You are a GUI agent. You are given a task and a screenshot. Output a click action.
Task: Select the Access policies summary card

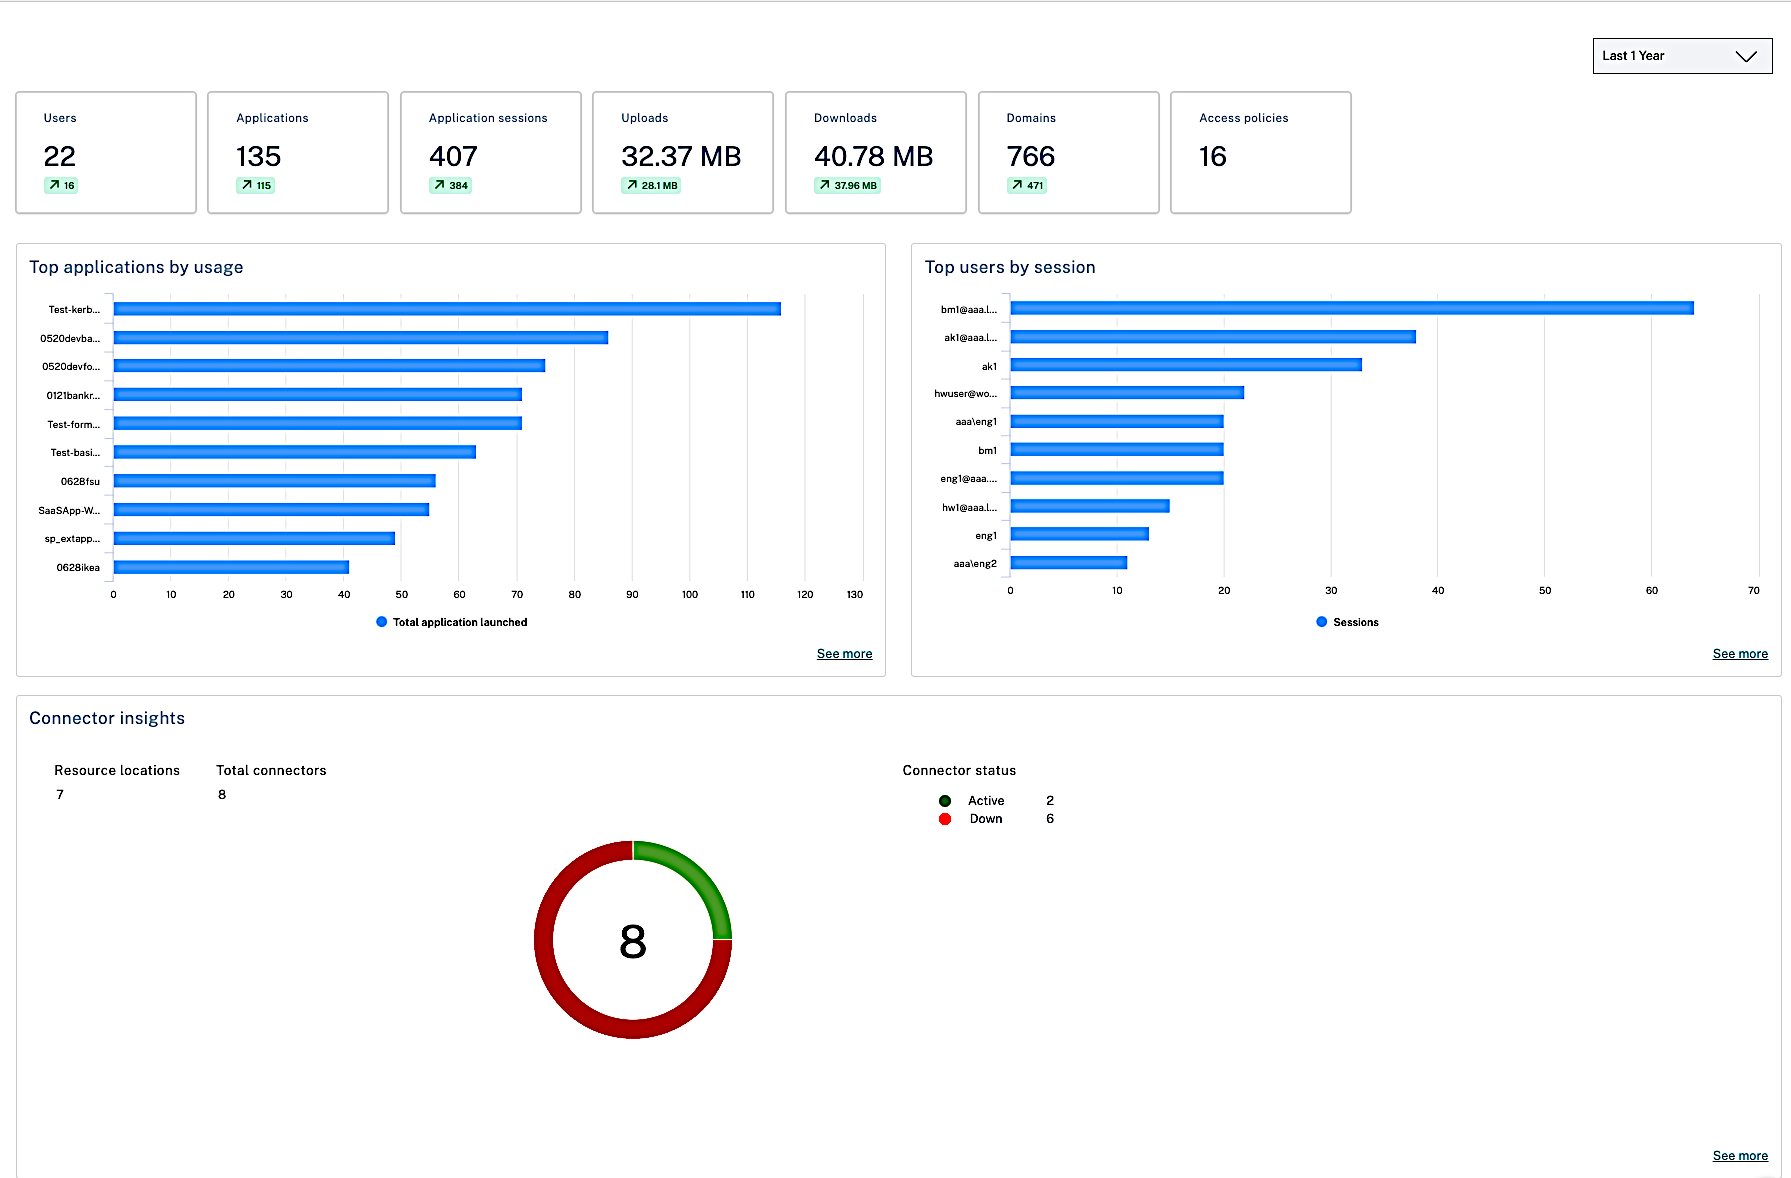1260,152
